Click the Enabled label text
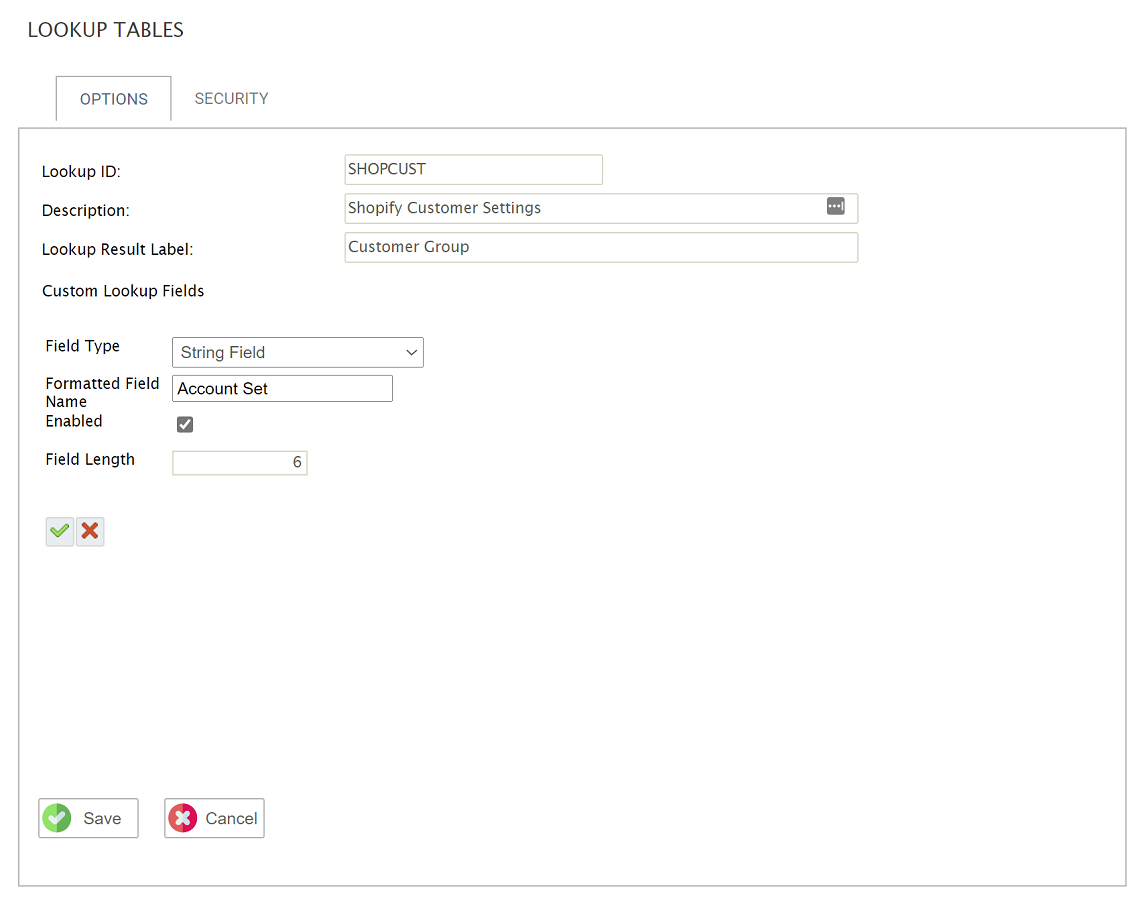Viewport: 1134px width, 900px height. click(x=74, y=422)
